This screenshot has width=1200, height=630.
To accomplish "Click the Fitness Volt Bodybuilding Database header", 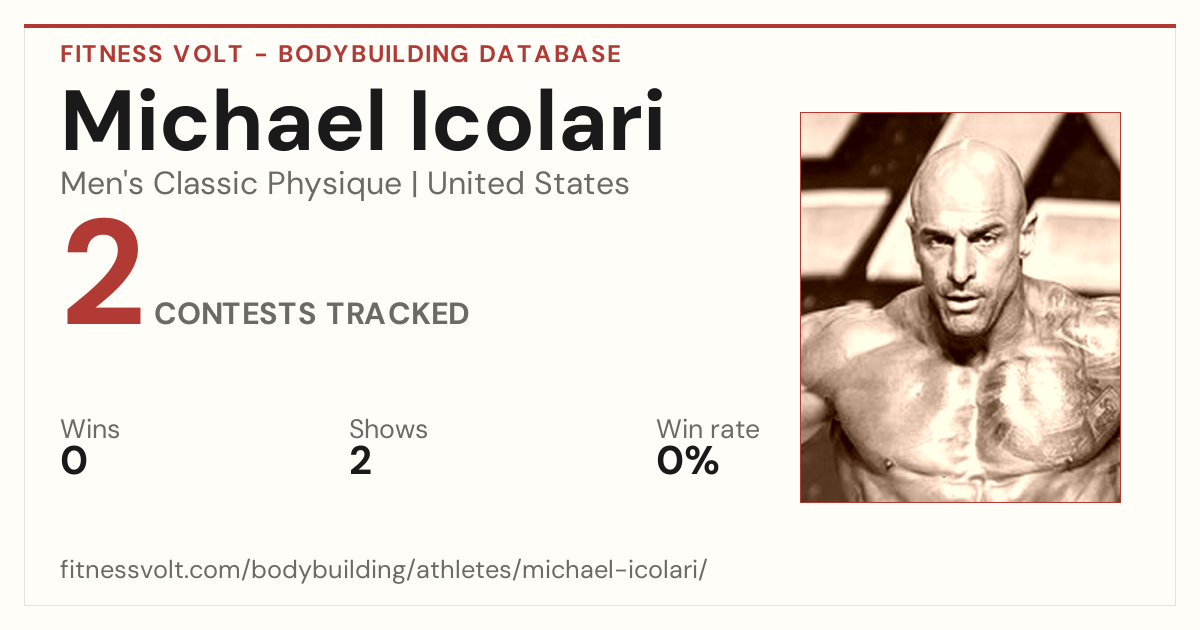I will tap(341, 54).
